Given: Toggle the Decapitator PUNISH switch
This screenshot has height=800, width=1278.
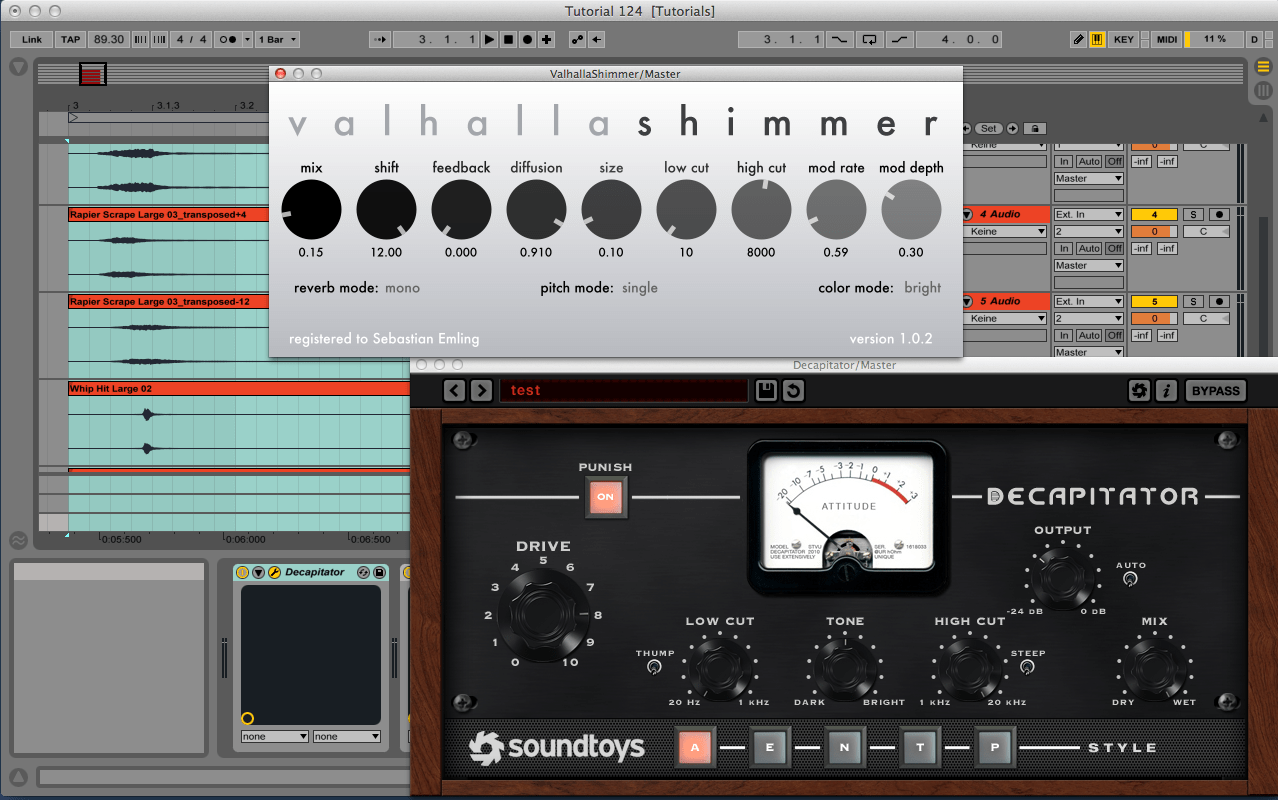Looking at the screenshot, I should [x=605, y=497].
